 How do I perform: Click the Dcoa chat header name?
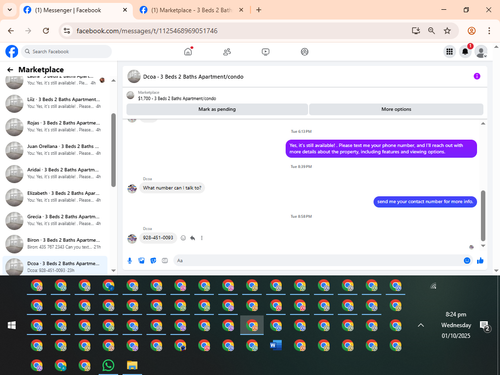click(x=193, y=77)
